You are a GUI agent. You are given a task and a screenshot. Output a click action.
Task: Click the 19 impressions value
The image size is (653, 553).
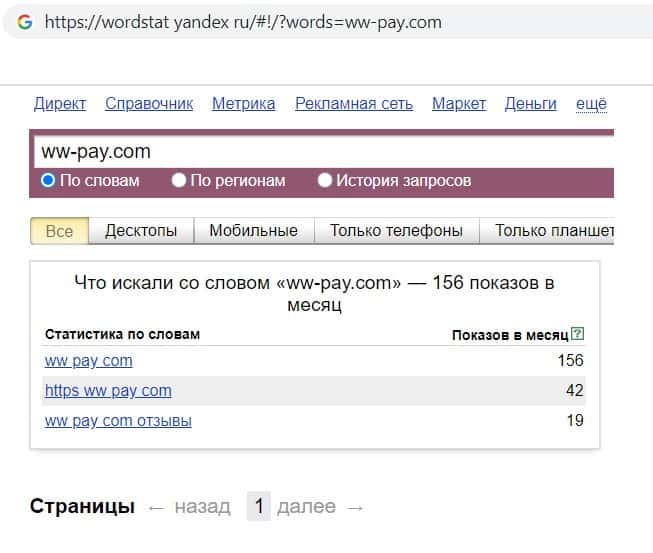tap(575, 420)
